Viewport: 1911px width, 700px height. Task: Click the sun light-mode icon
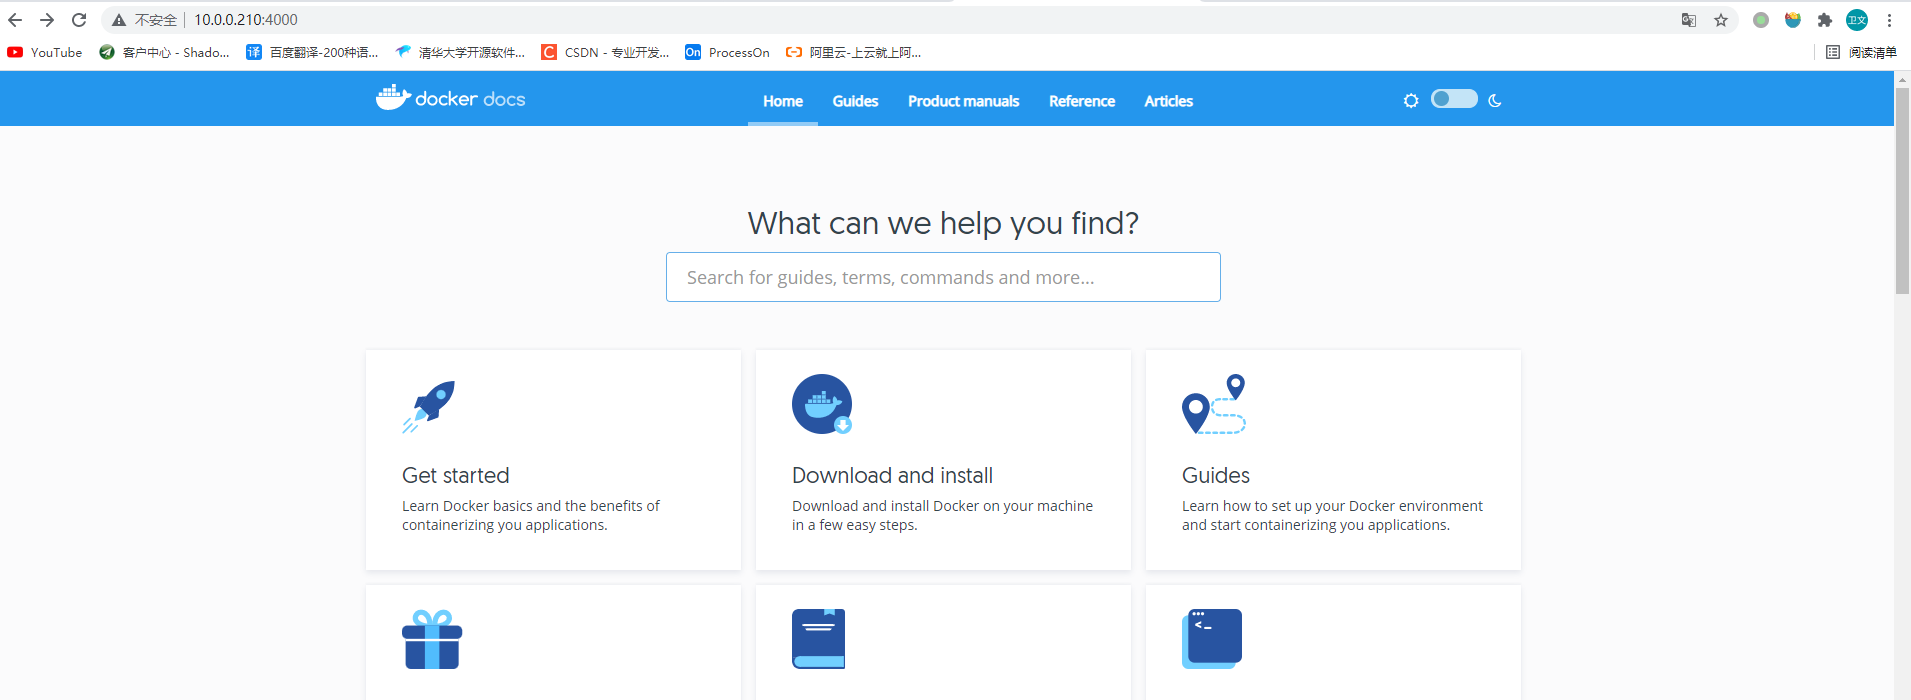1411,100
